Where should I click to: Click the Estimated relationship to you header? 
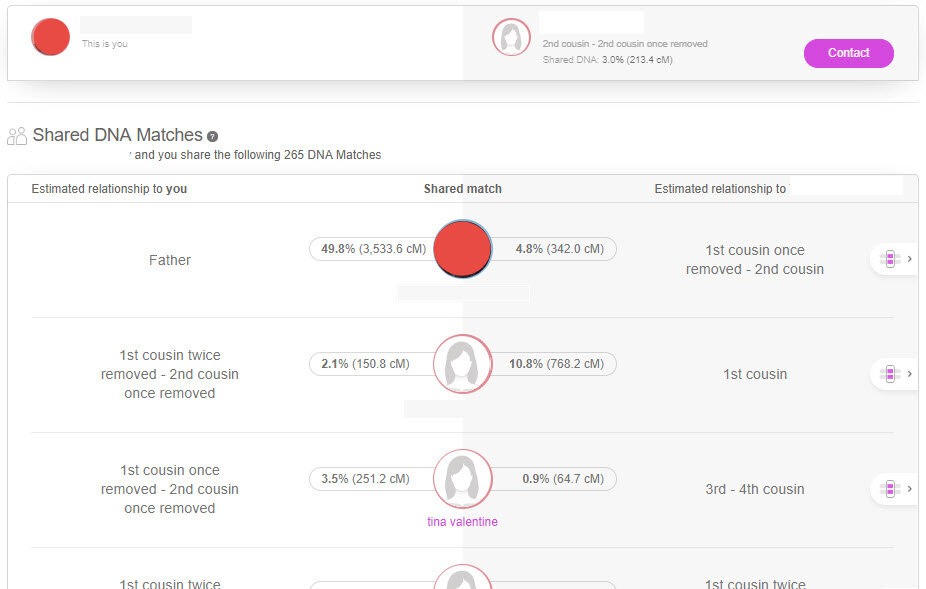[109, 189]
